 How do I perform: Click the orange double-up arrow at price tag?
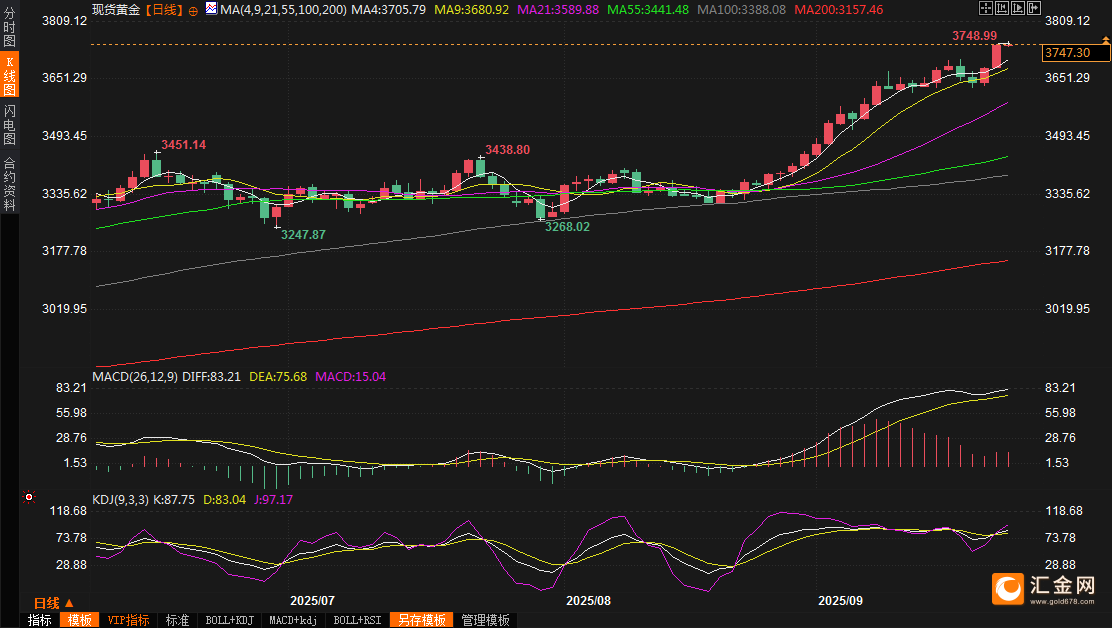coord(1106,40)
